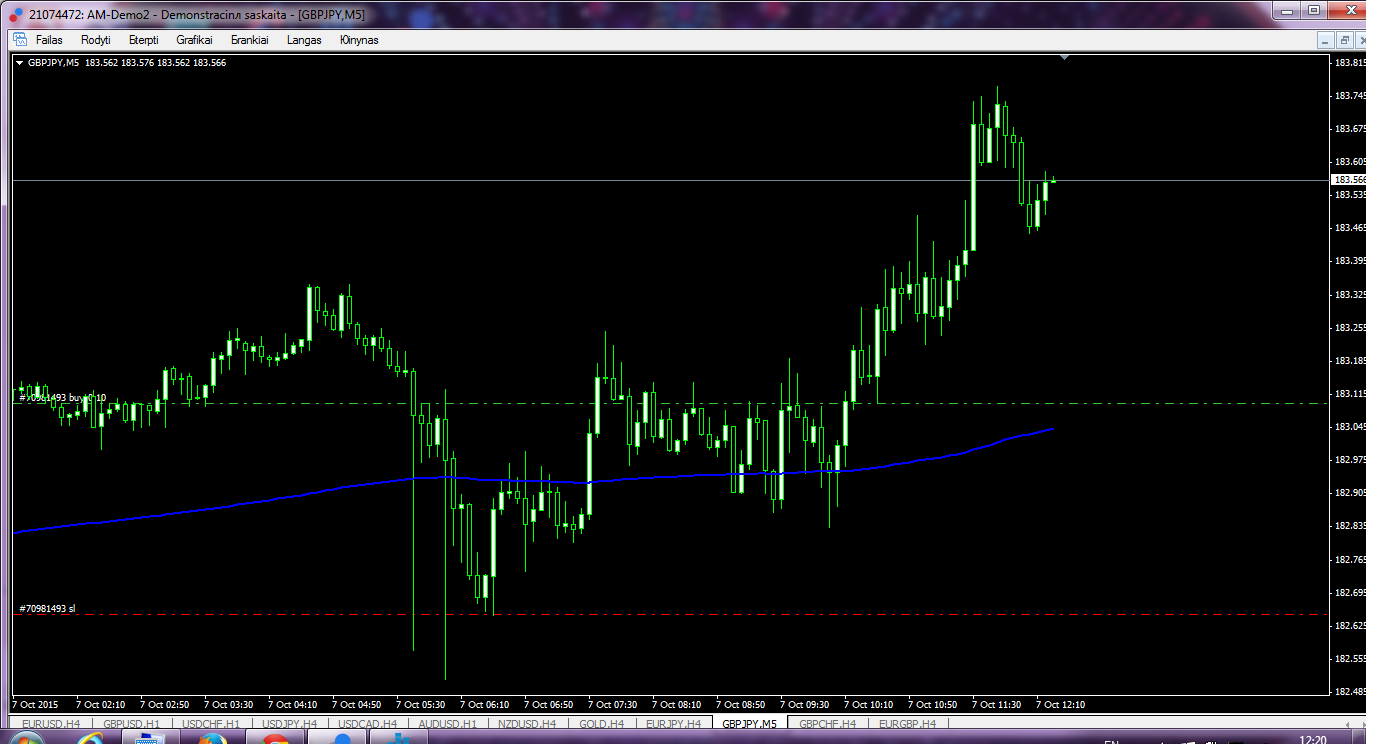The width and height of the screenshot is (1382, 744).
Task: Click the OHLC values 183.562 183.576 text
Action: [119, 63]
